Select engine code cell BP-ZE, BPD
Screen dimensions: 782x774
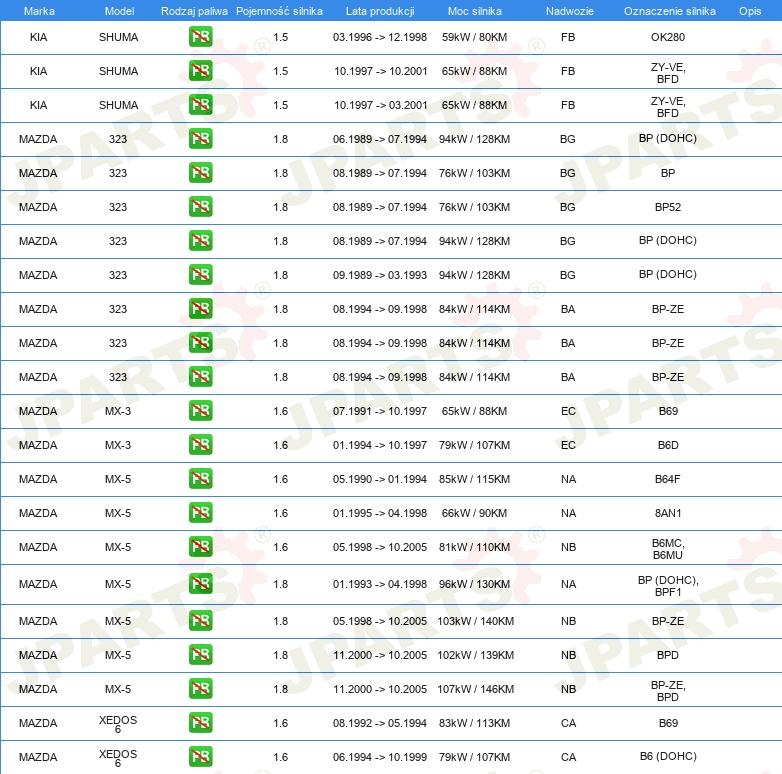pos(668,690)
